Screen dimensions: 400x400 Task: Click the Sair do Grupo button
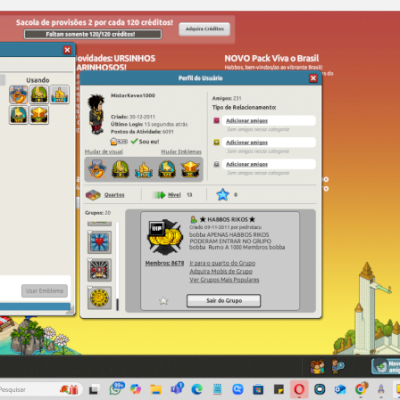(224, 301)
